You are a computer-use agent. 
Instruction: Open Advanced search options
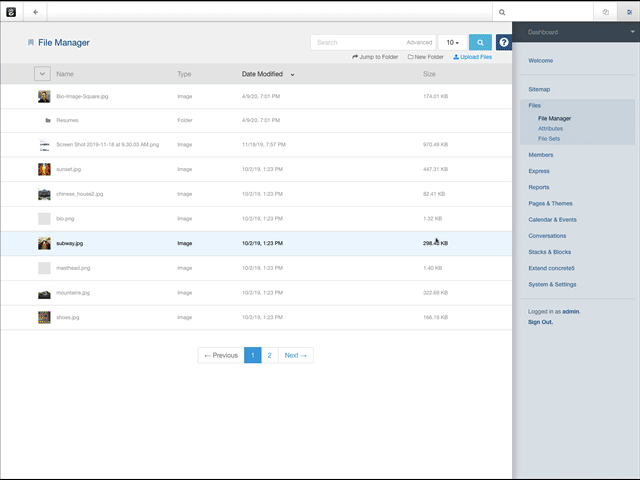tap(419, 42)
